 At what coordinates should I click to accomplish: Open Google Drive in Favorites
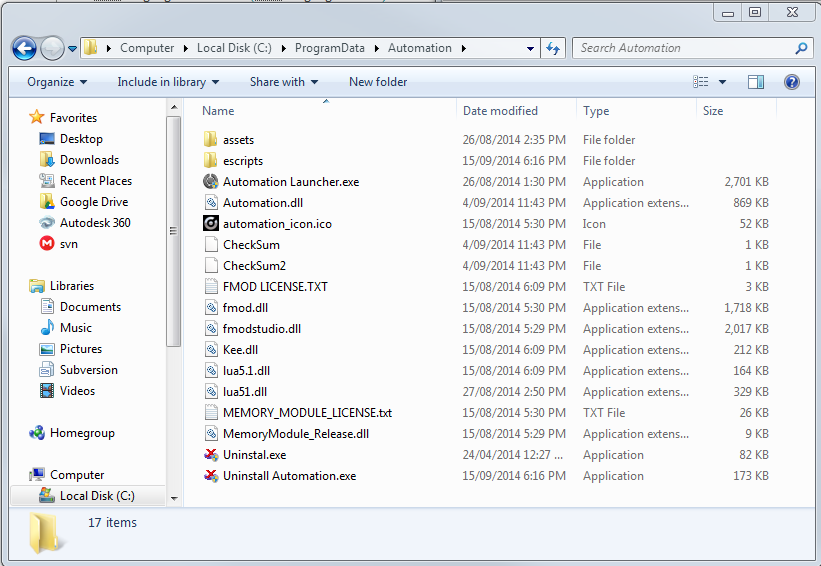click(94, 202)
